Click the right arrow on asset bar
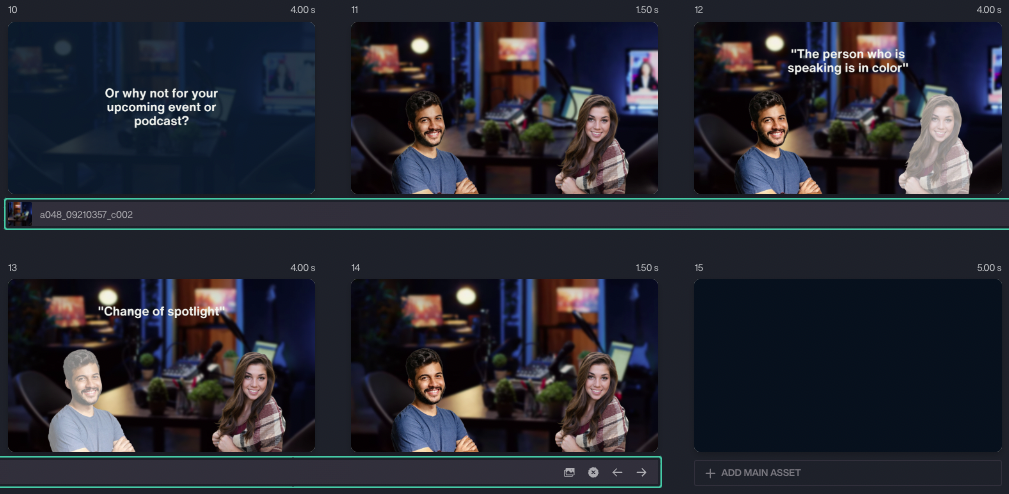The image size is (1009, 494). pyautogui.click(x=641, y=472)
